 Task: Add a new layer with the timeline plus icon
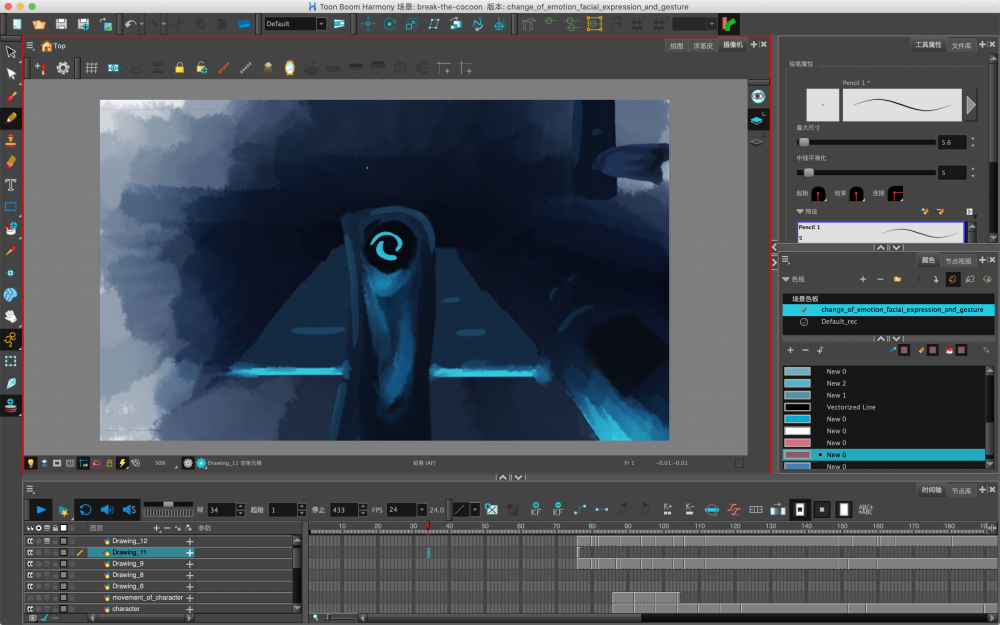point(156,528)
